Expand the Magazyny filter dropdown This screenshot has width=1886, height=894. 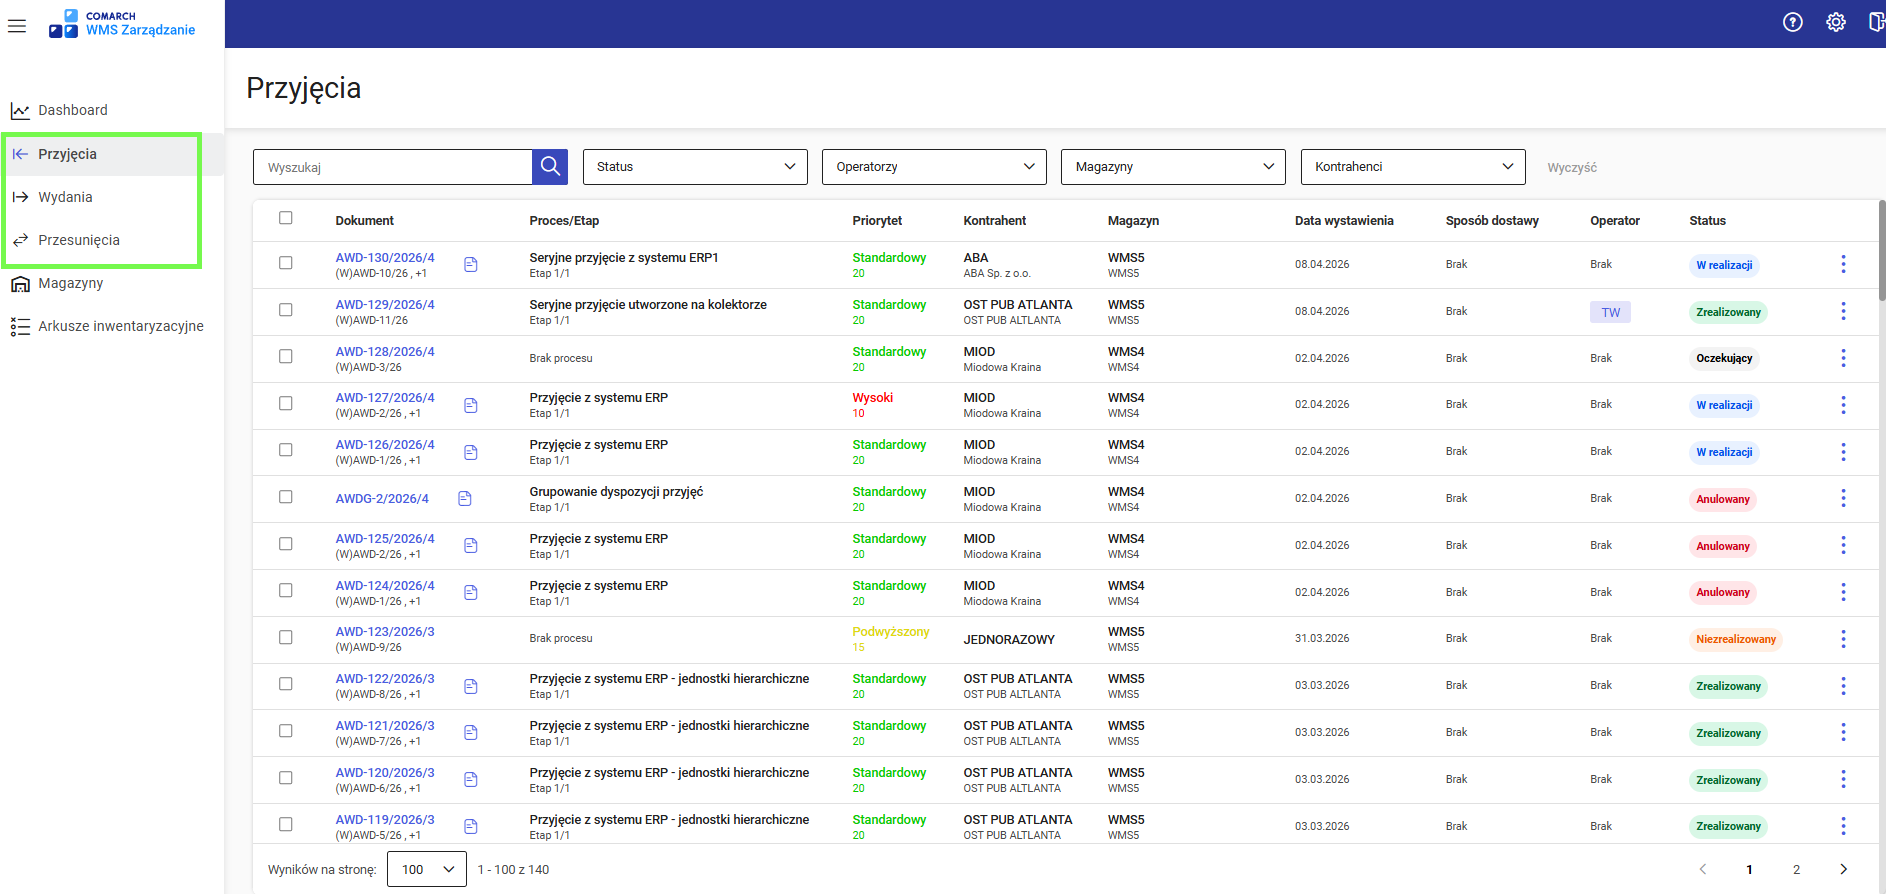pos(1172,167)
